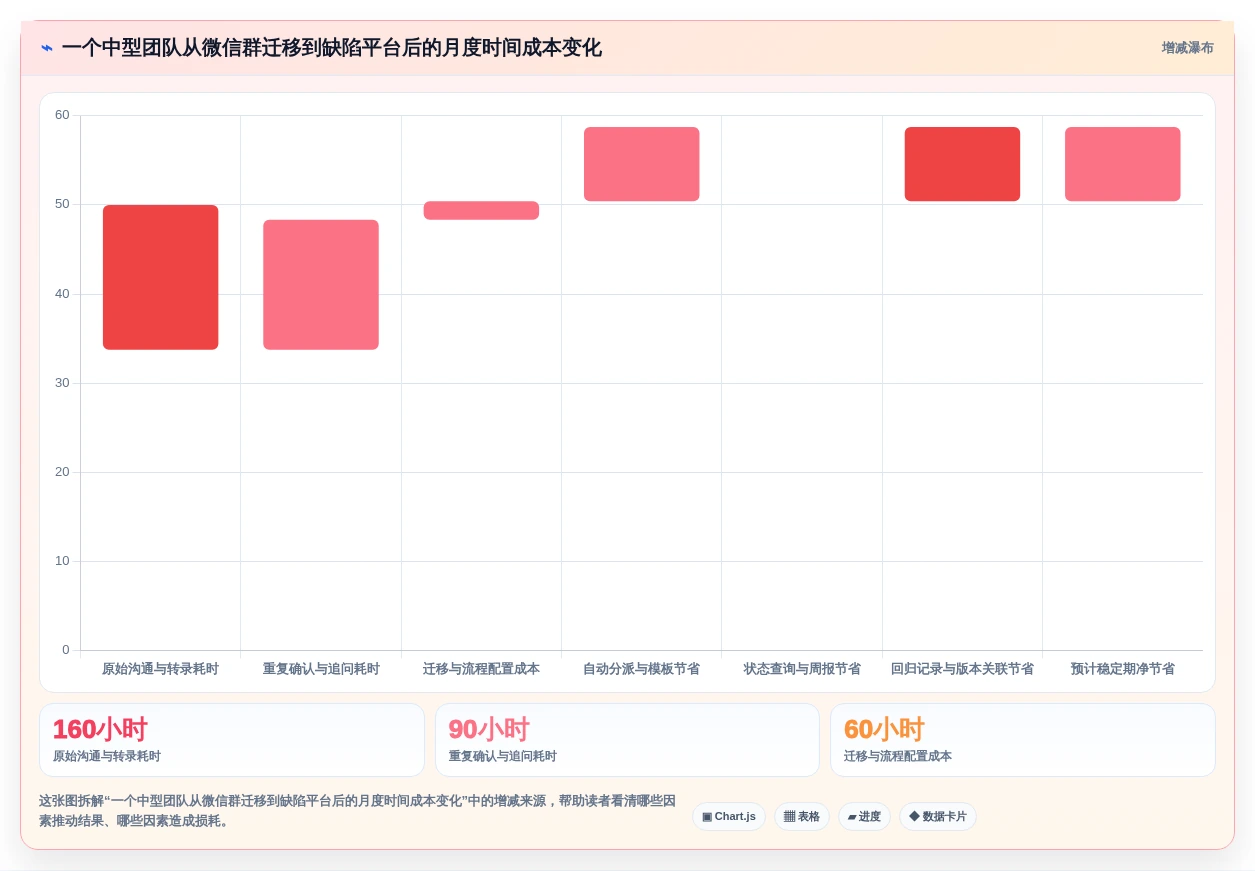Click the Chart.js tag chip

[x=729, y=817]
